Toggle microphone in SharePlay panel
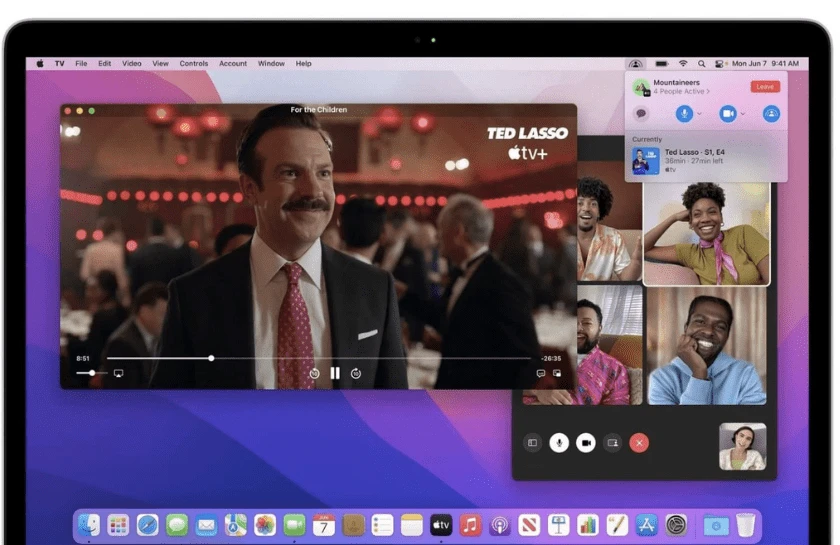The width and height of the screenshot is (840, 545). click(684, 114)
